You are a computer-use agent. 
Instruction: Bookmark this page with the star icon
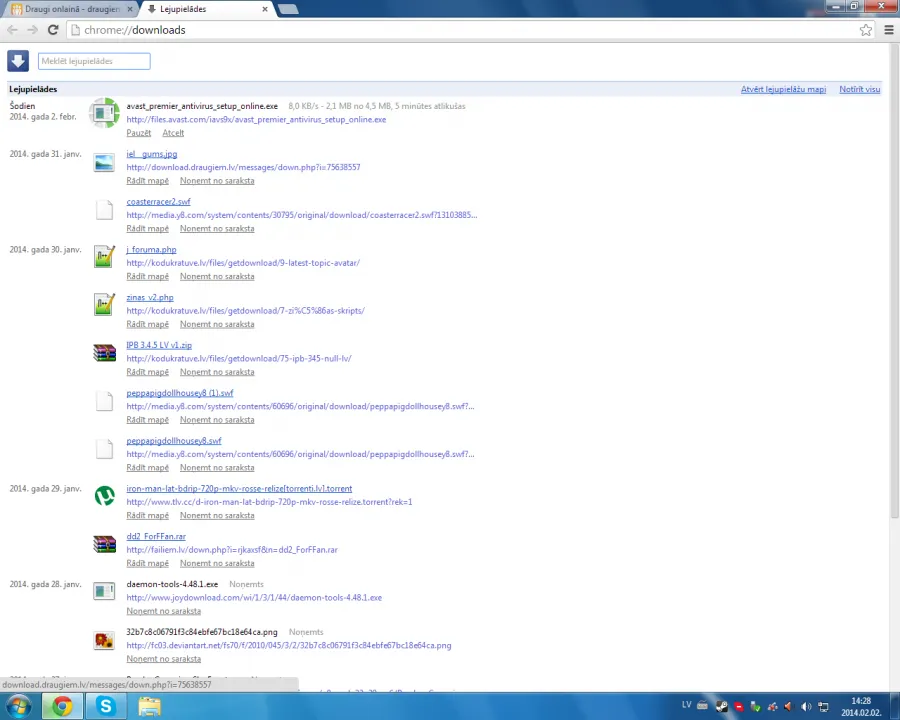click(866, 30)
